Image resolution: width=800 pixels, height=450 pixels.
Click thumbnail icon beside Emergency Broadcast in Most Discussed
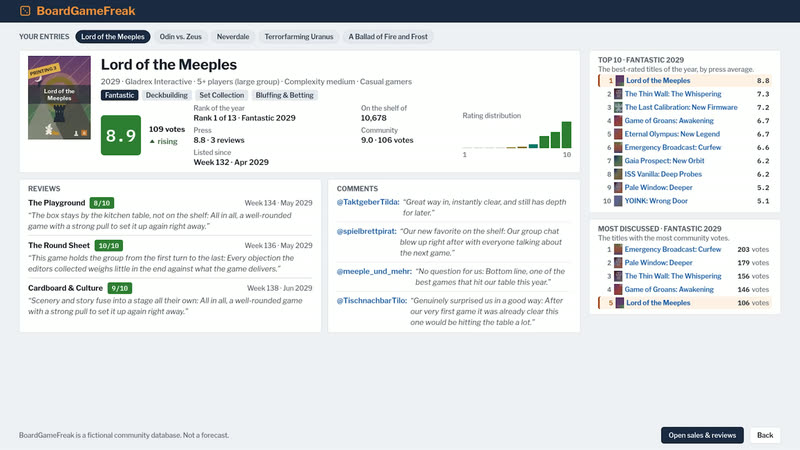point(618,249)
